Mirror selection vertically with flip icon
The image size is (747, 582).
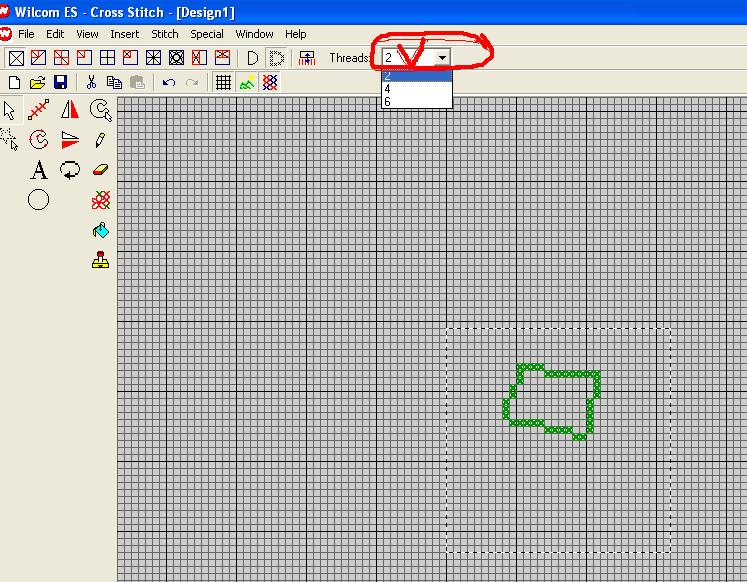coord(70,140)
